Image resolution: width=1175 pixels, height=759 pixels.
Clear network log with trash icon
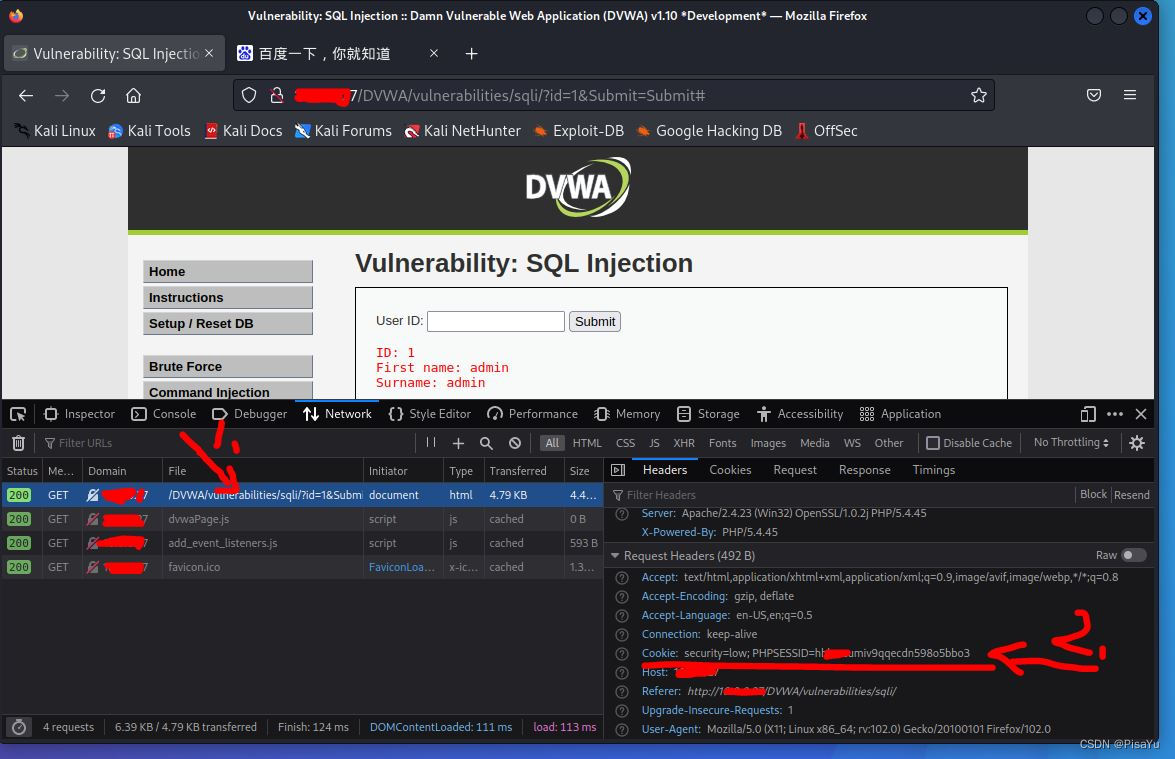pyautogui.click(x=19, y=443)
